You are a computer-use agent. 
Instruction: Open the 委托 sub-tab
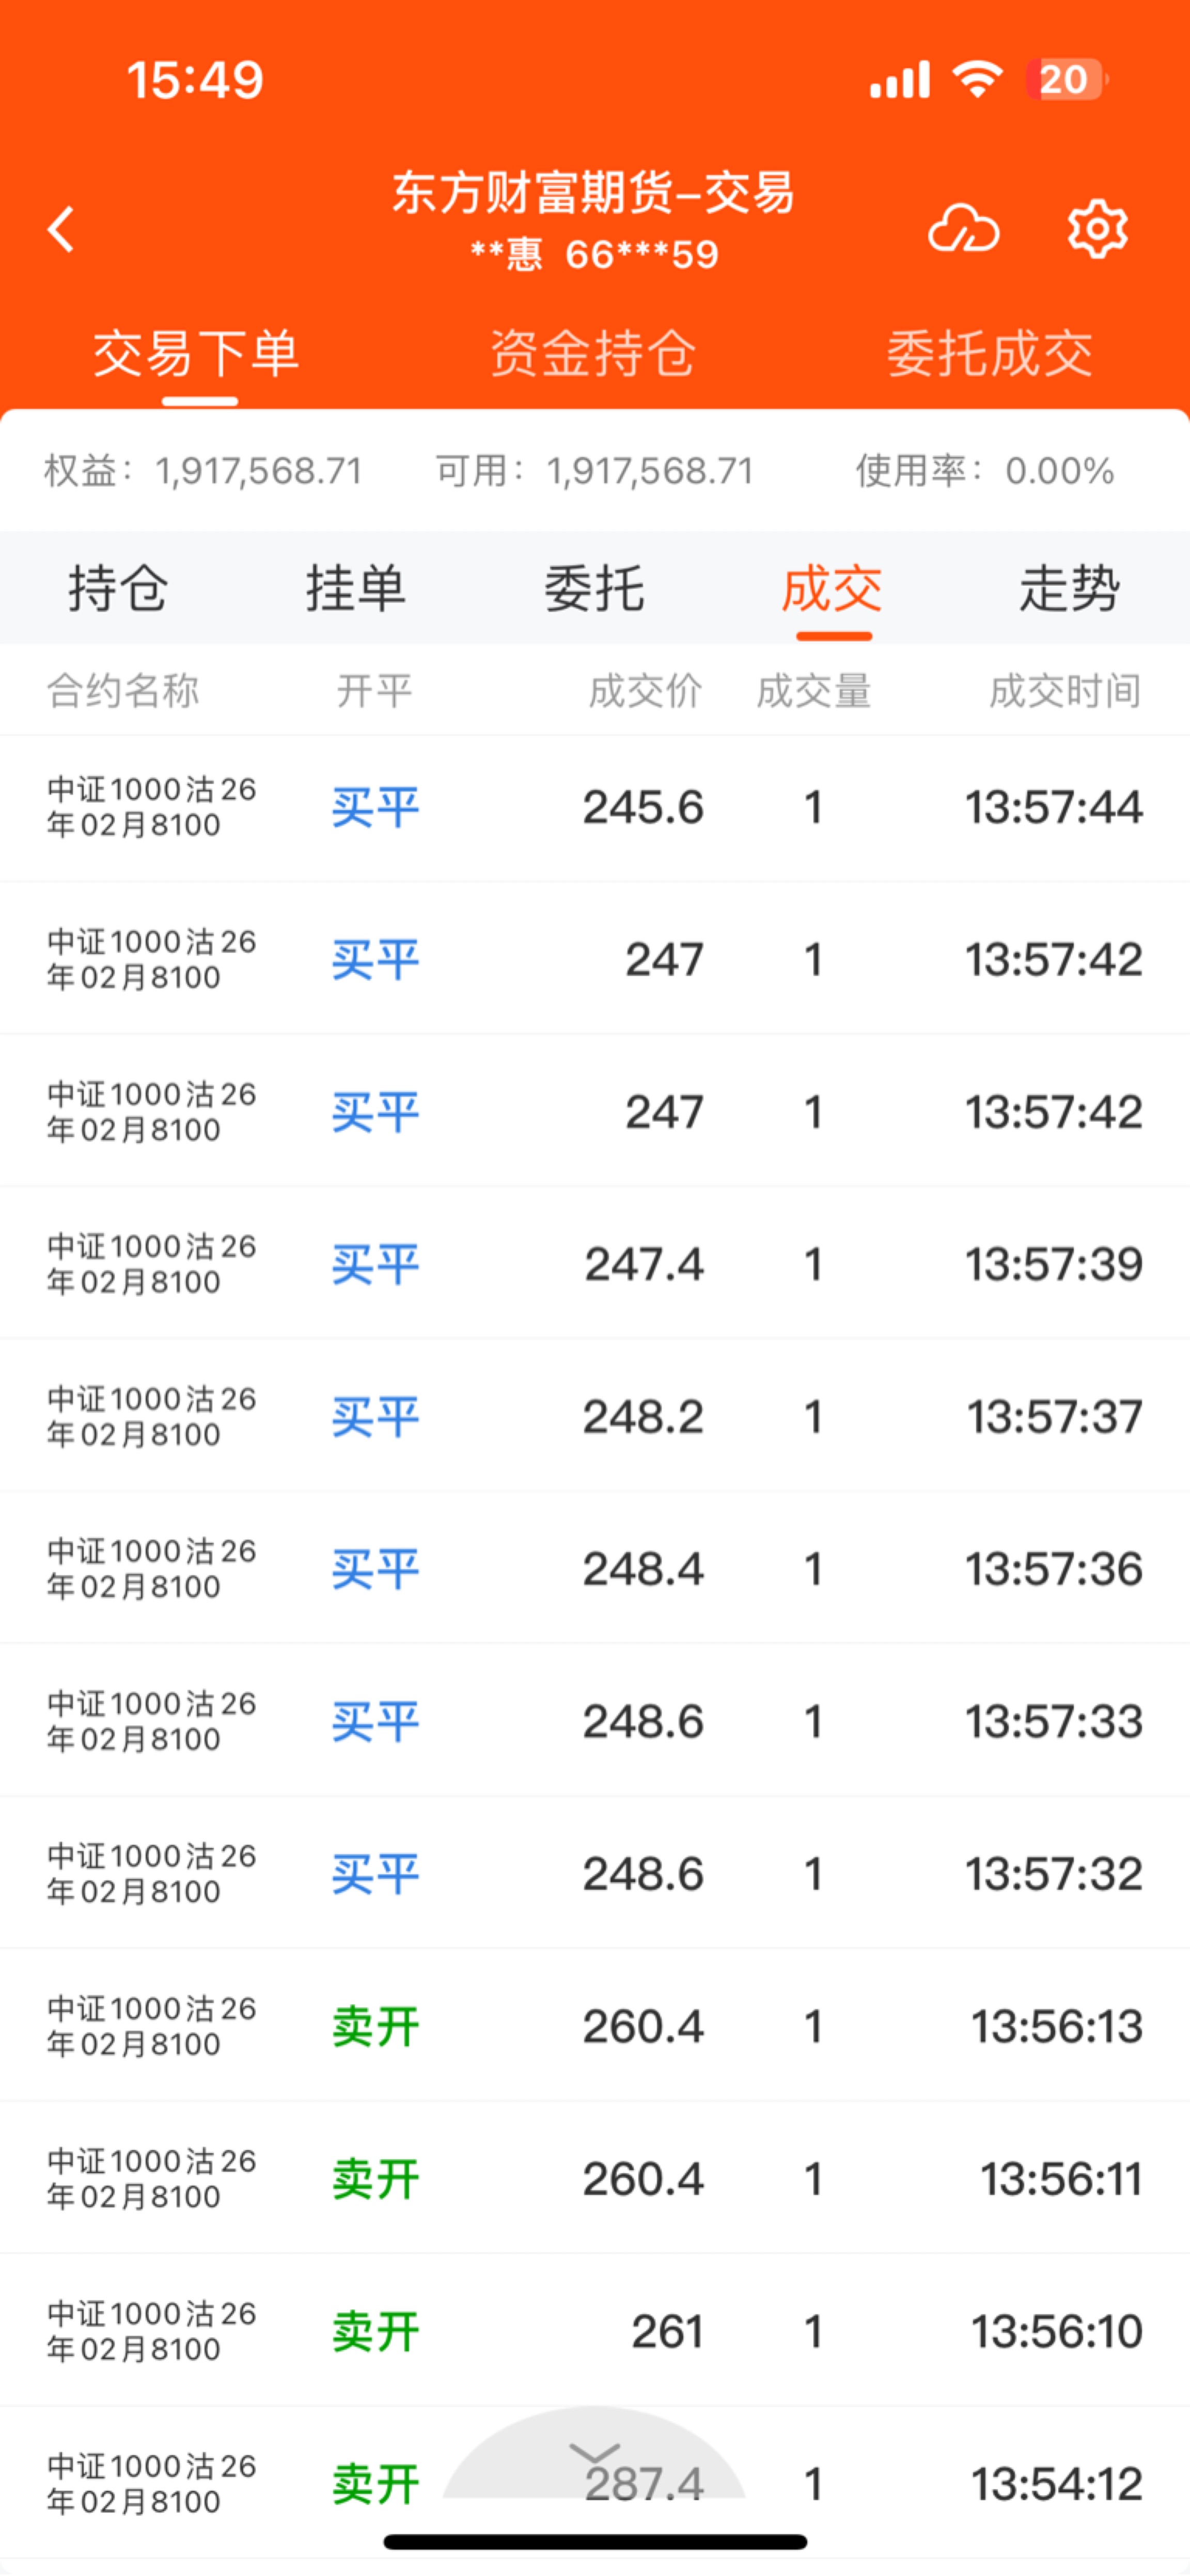[x=594, y=587]
